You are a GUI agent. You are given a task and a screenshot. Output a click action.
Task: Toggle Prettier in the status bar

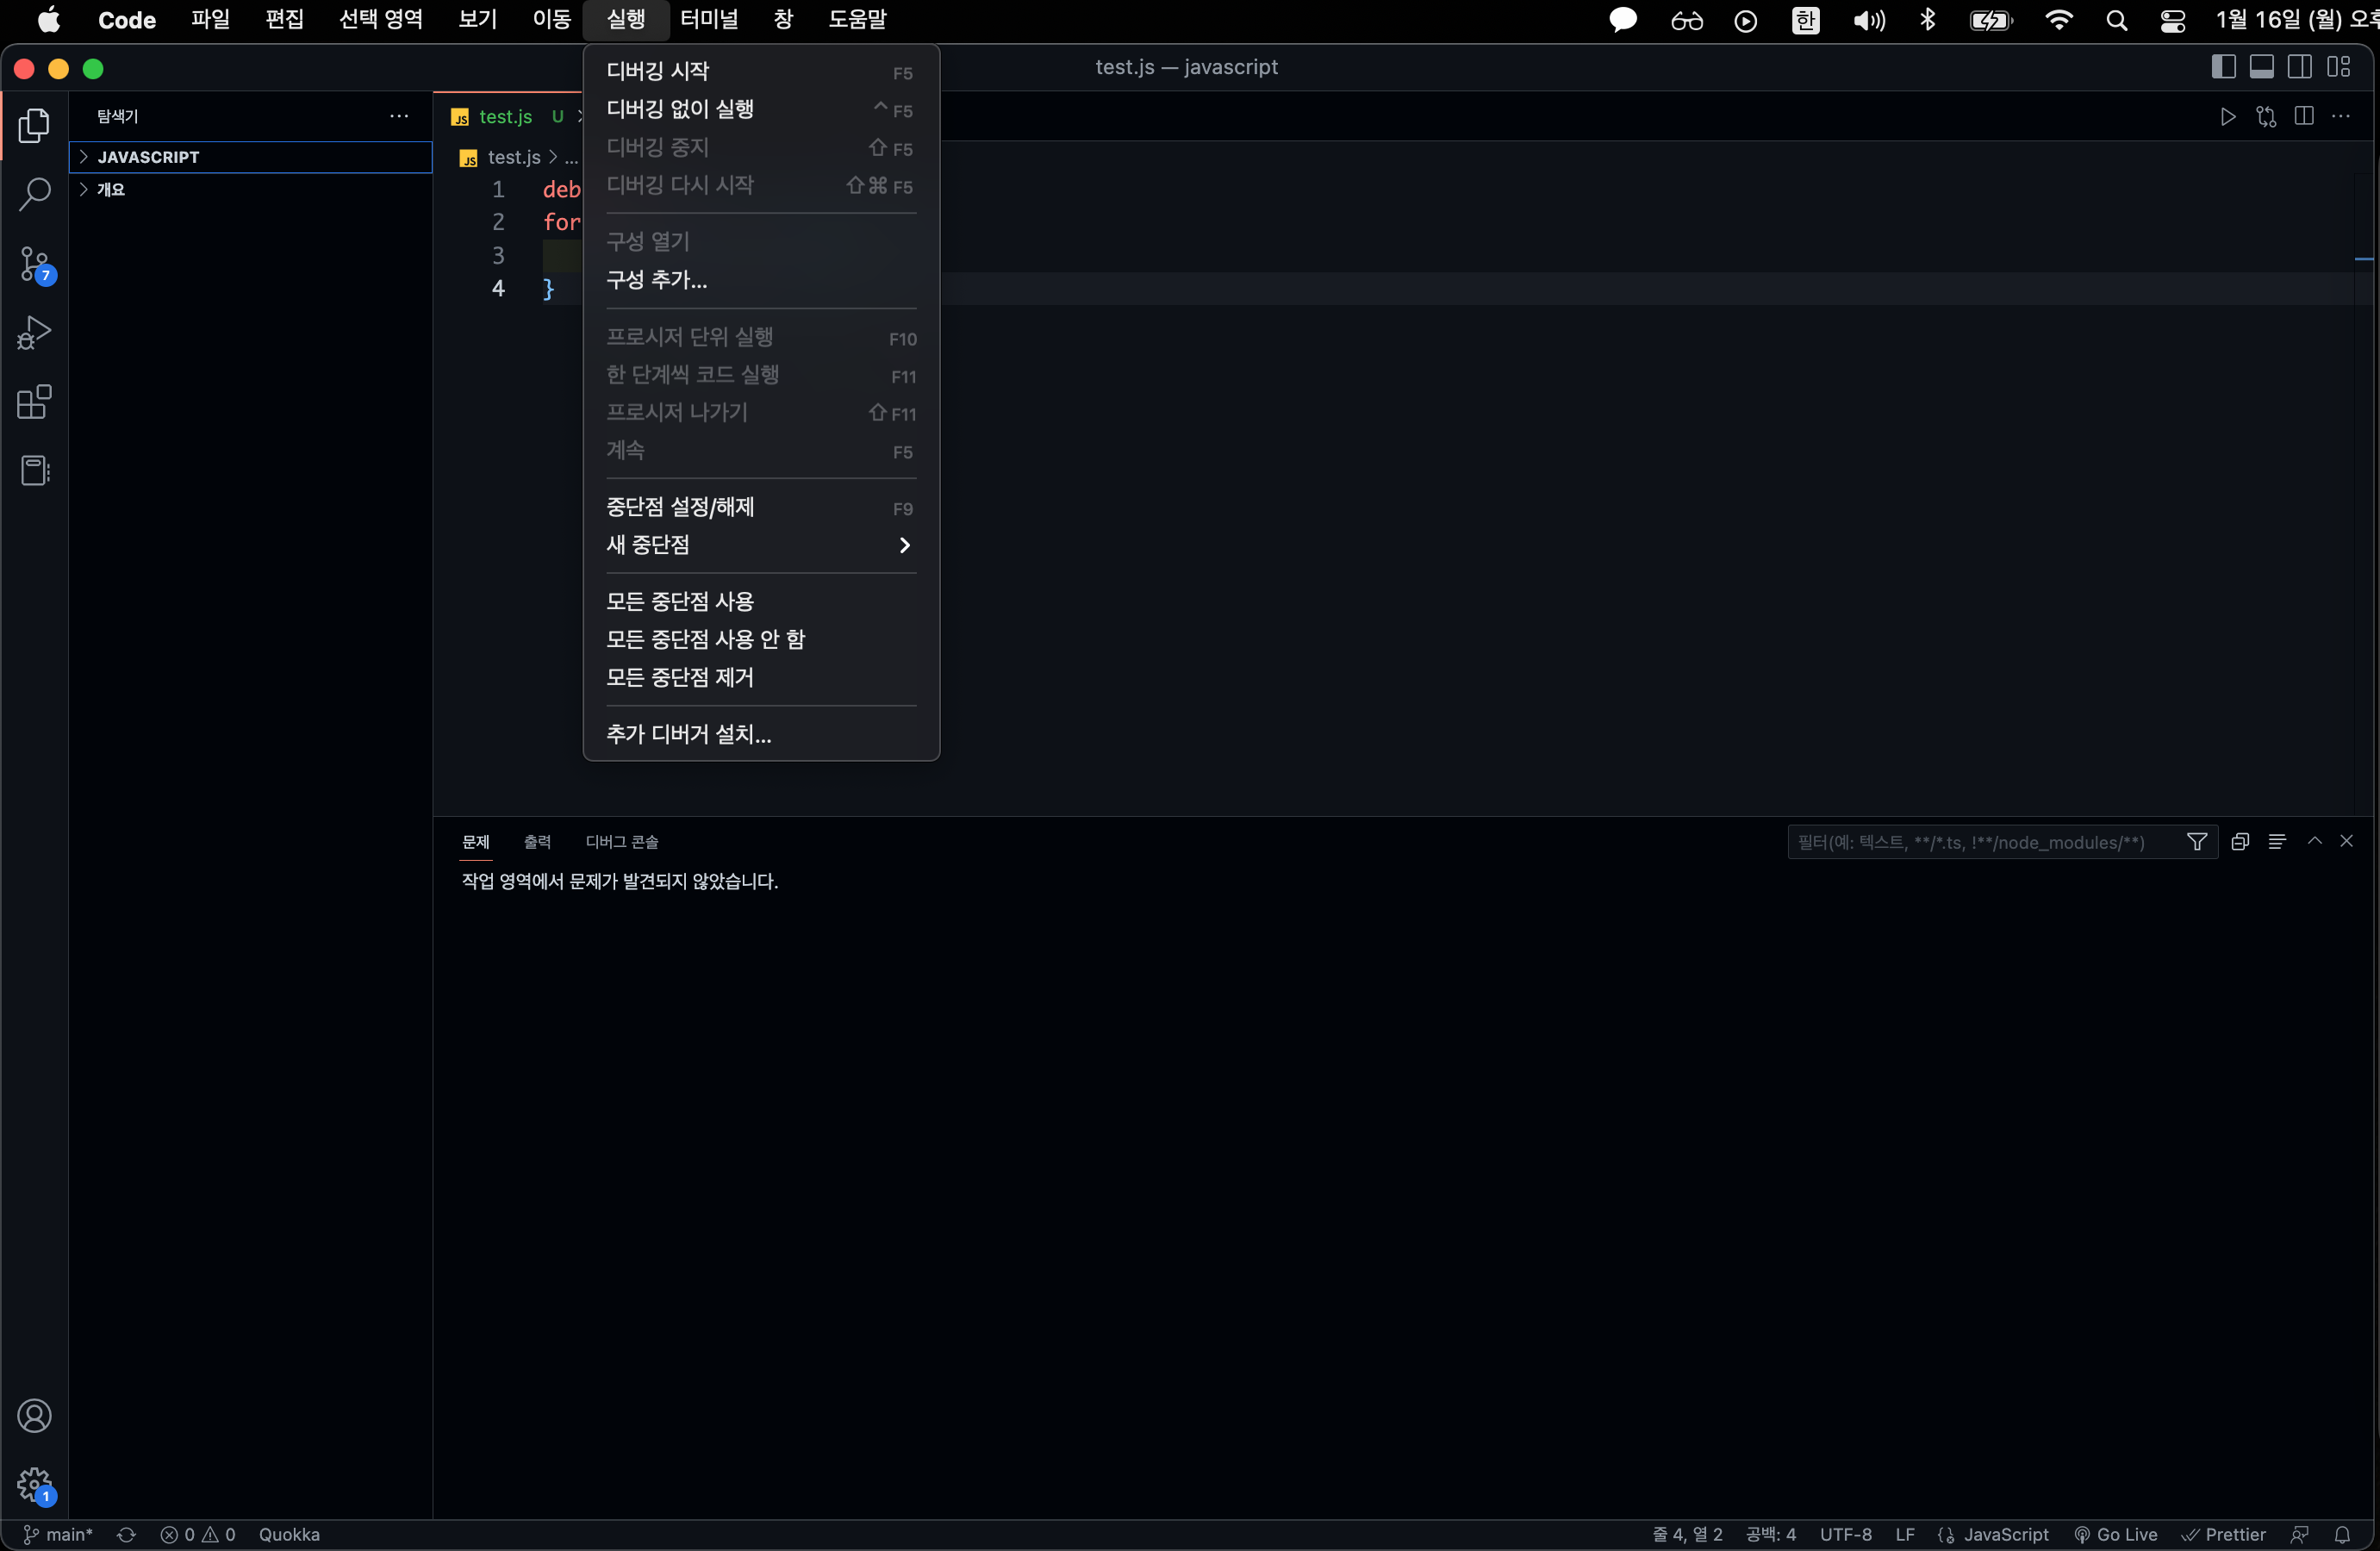[2223, 1534]
